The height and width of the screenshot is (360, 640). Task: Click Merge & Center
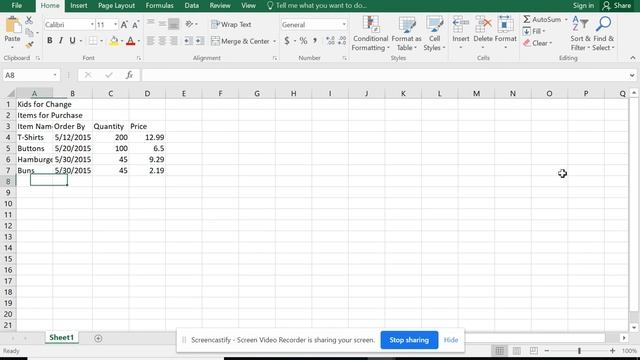240,41
